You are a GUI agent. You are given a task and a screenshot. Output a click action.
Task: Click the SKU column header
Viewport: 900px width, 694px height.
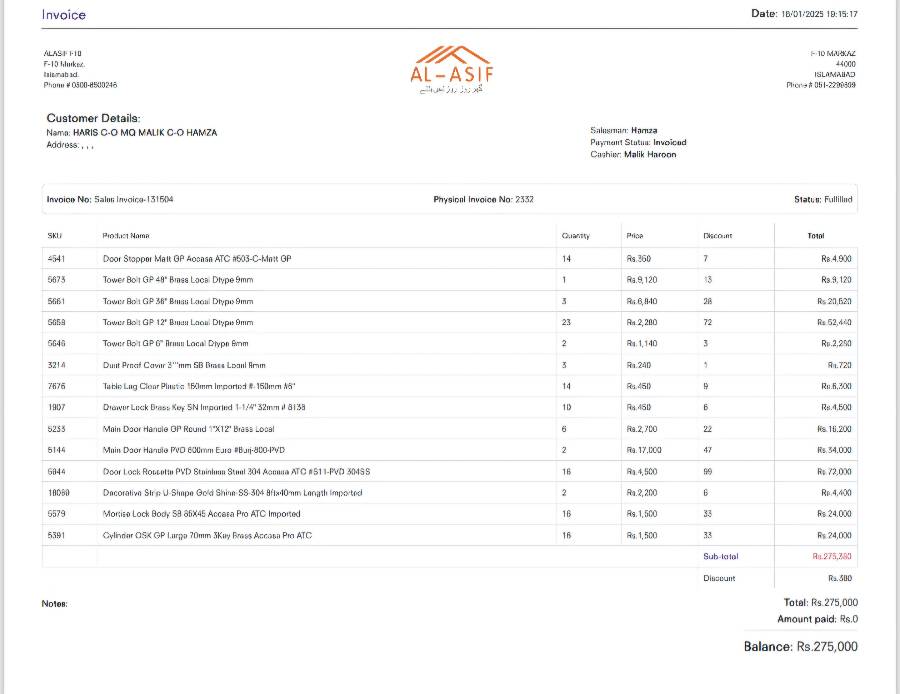[x=55, y=236]
